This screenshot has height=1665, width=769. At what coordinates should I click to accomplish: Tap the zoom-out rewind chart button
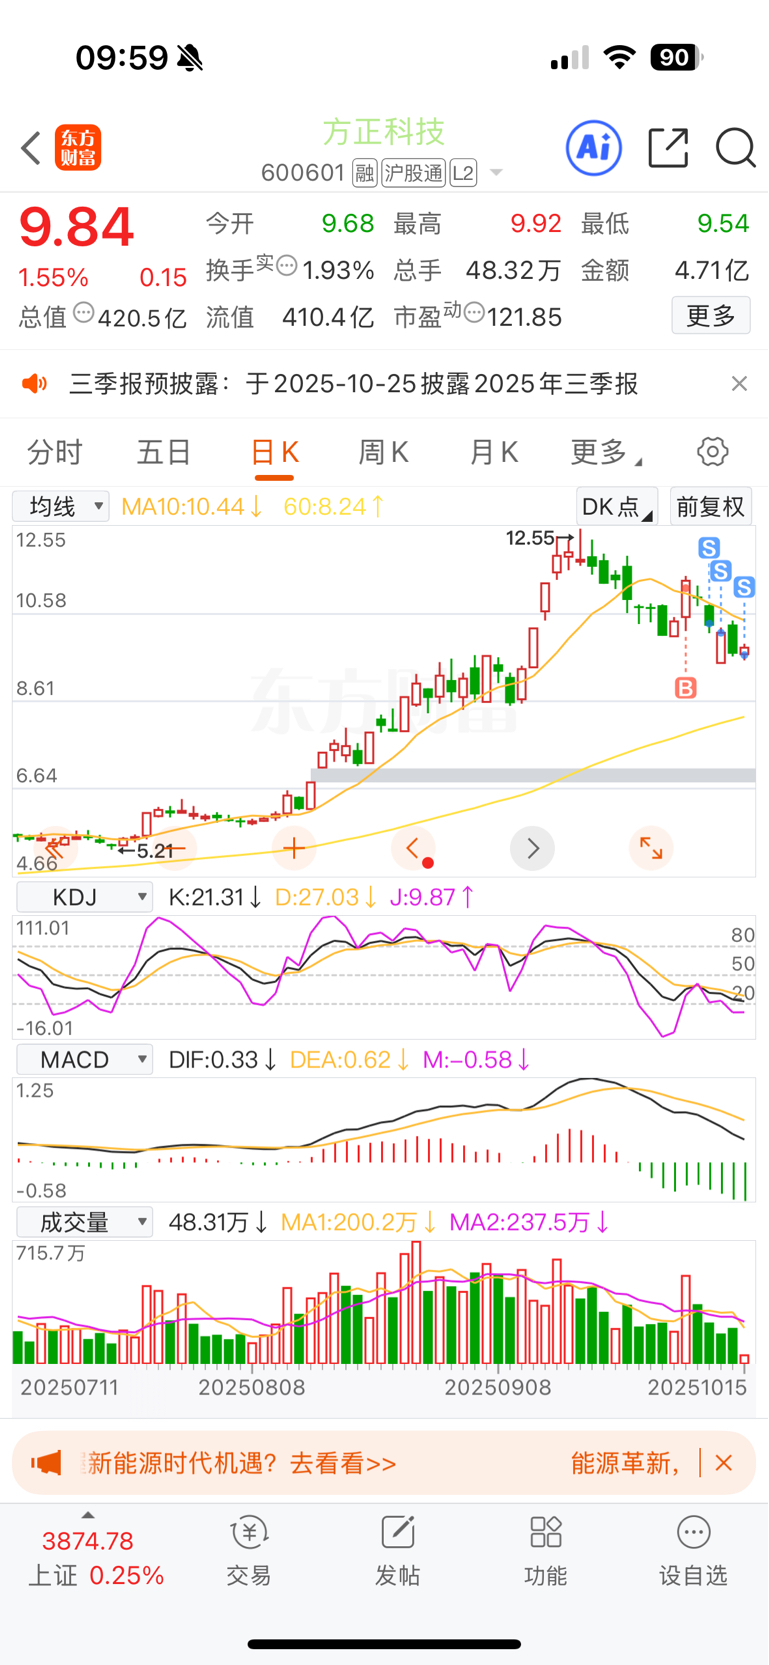pos(55,849)
